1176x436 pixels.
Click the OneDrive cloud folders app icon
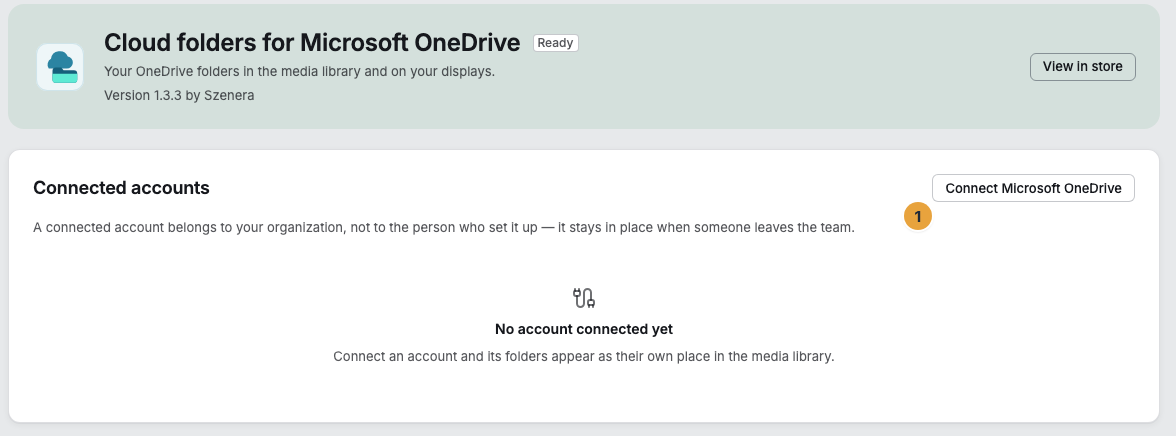(x=60, y=67)
